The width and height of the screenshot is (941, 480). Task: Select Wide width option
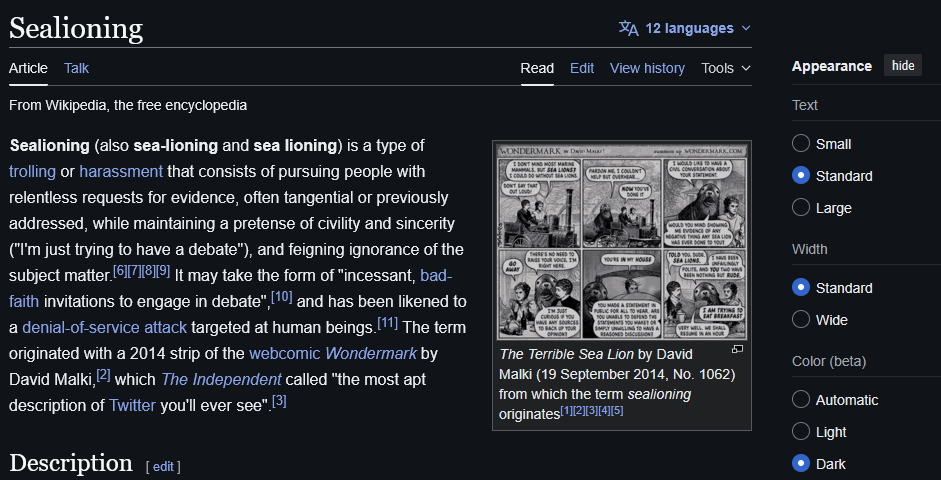[801, 319]
